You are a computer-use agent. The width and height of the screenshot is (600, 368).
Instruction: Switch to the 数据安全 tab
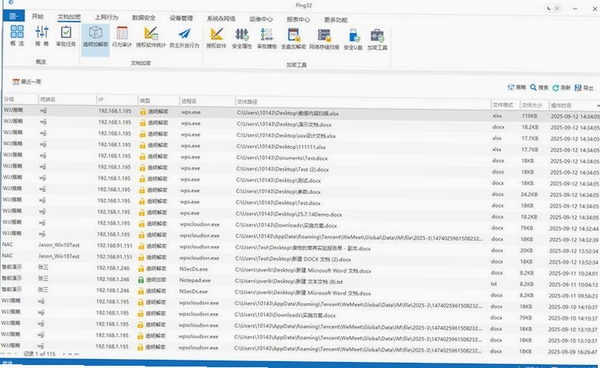point(144,18)
